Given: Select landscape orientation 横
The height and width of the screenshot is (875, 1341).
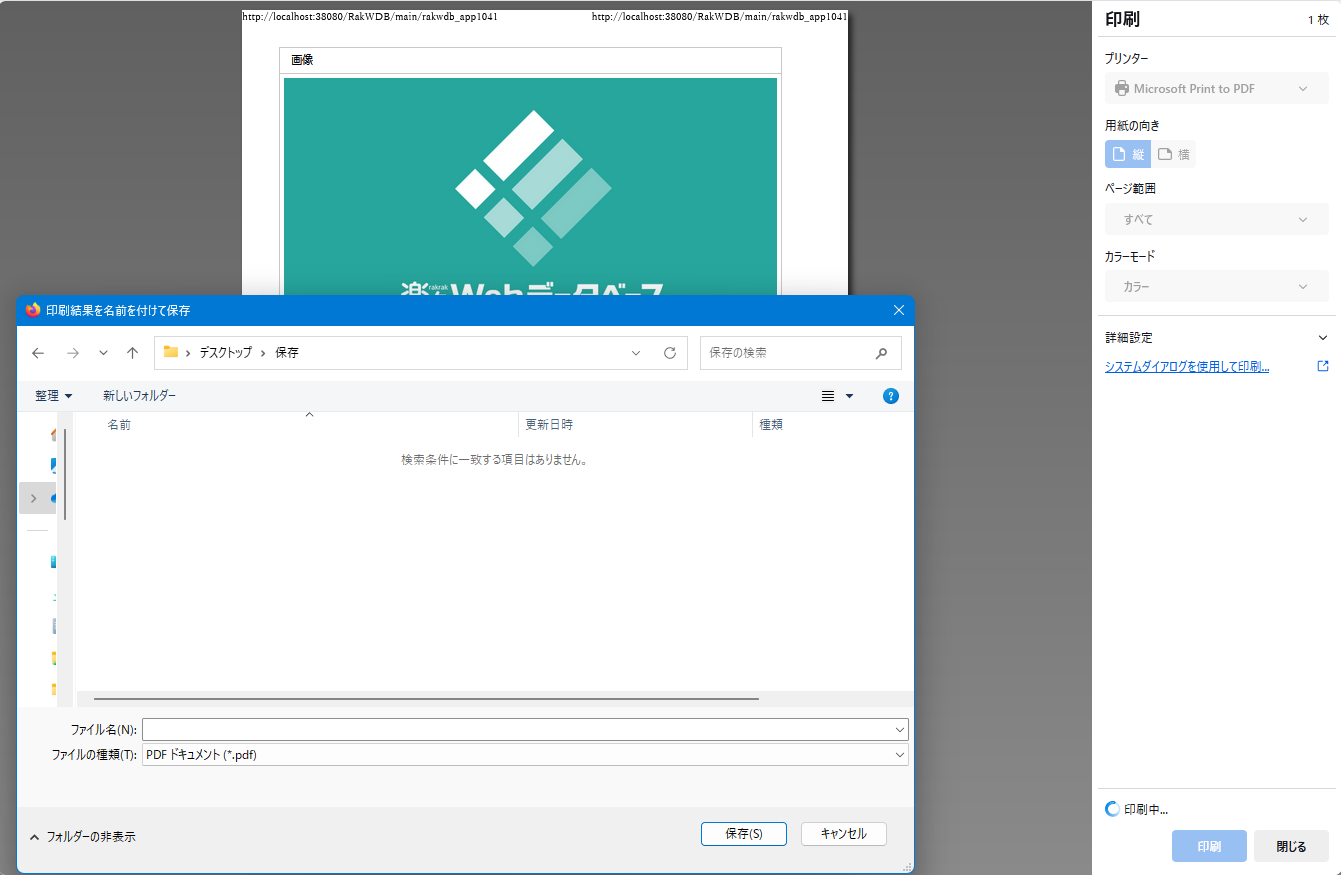Looking at the screenshot, I should (1174, 154).
